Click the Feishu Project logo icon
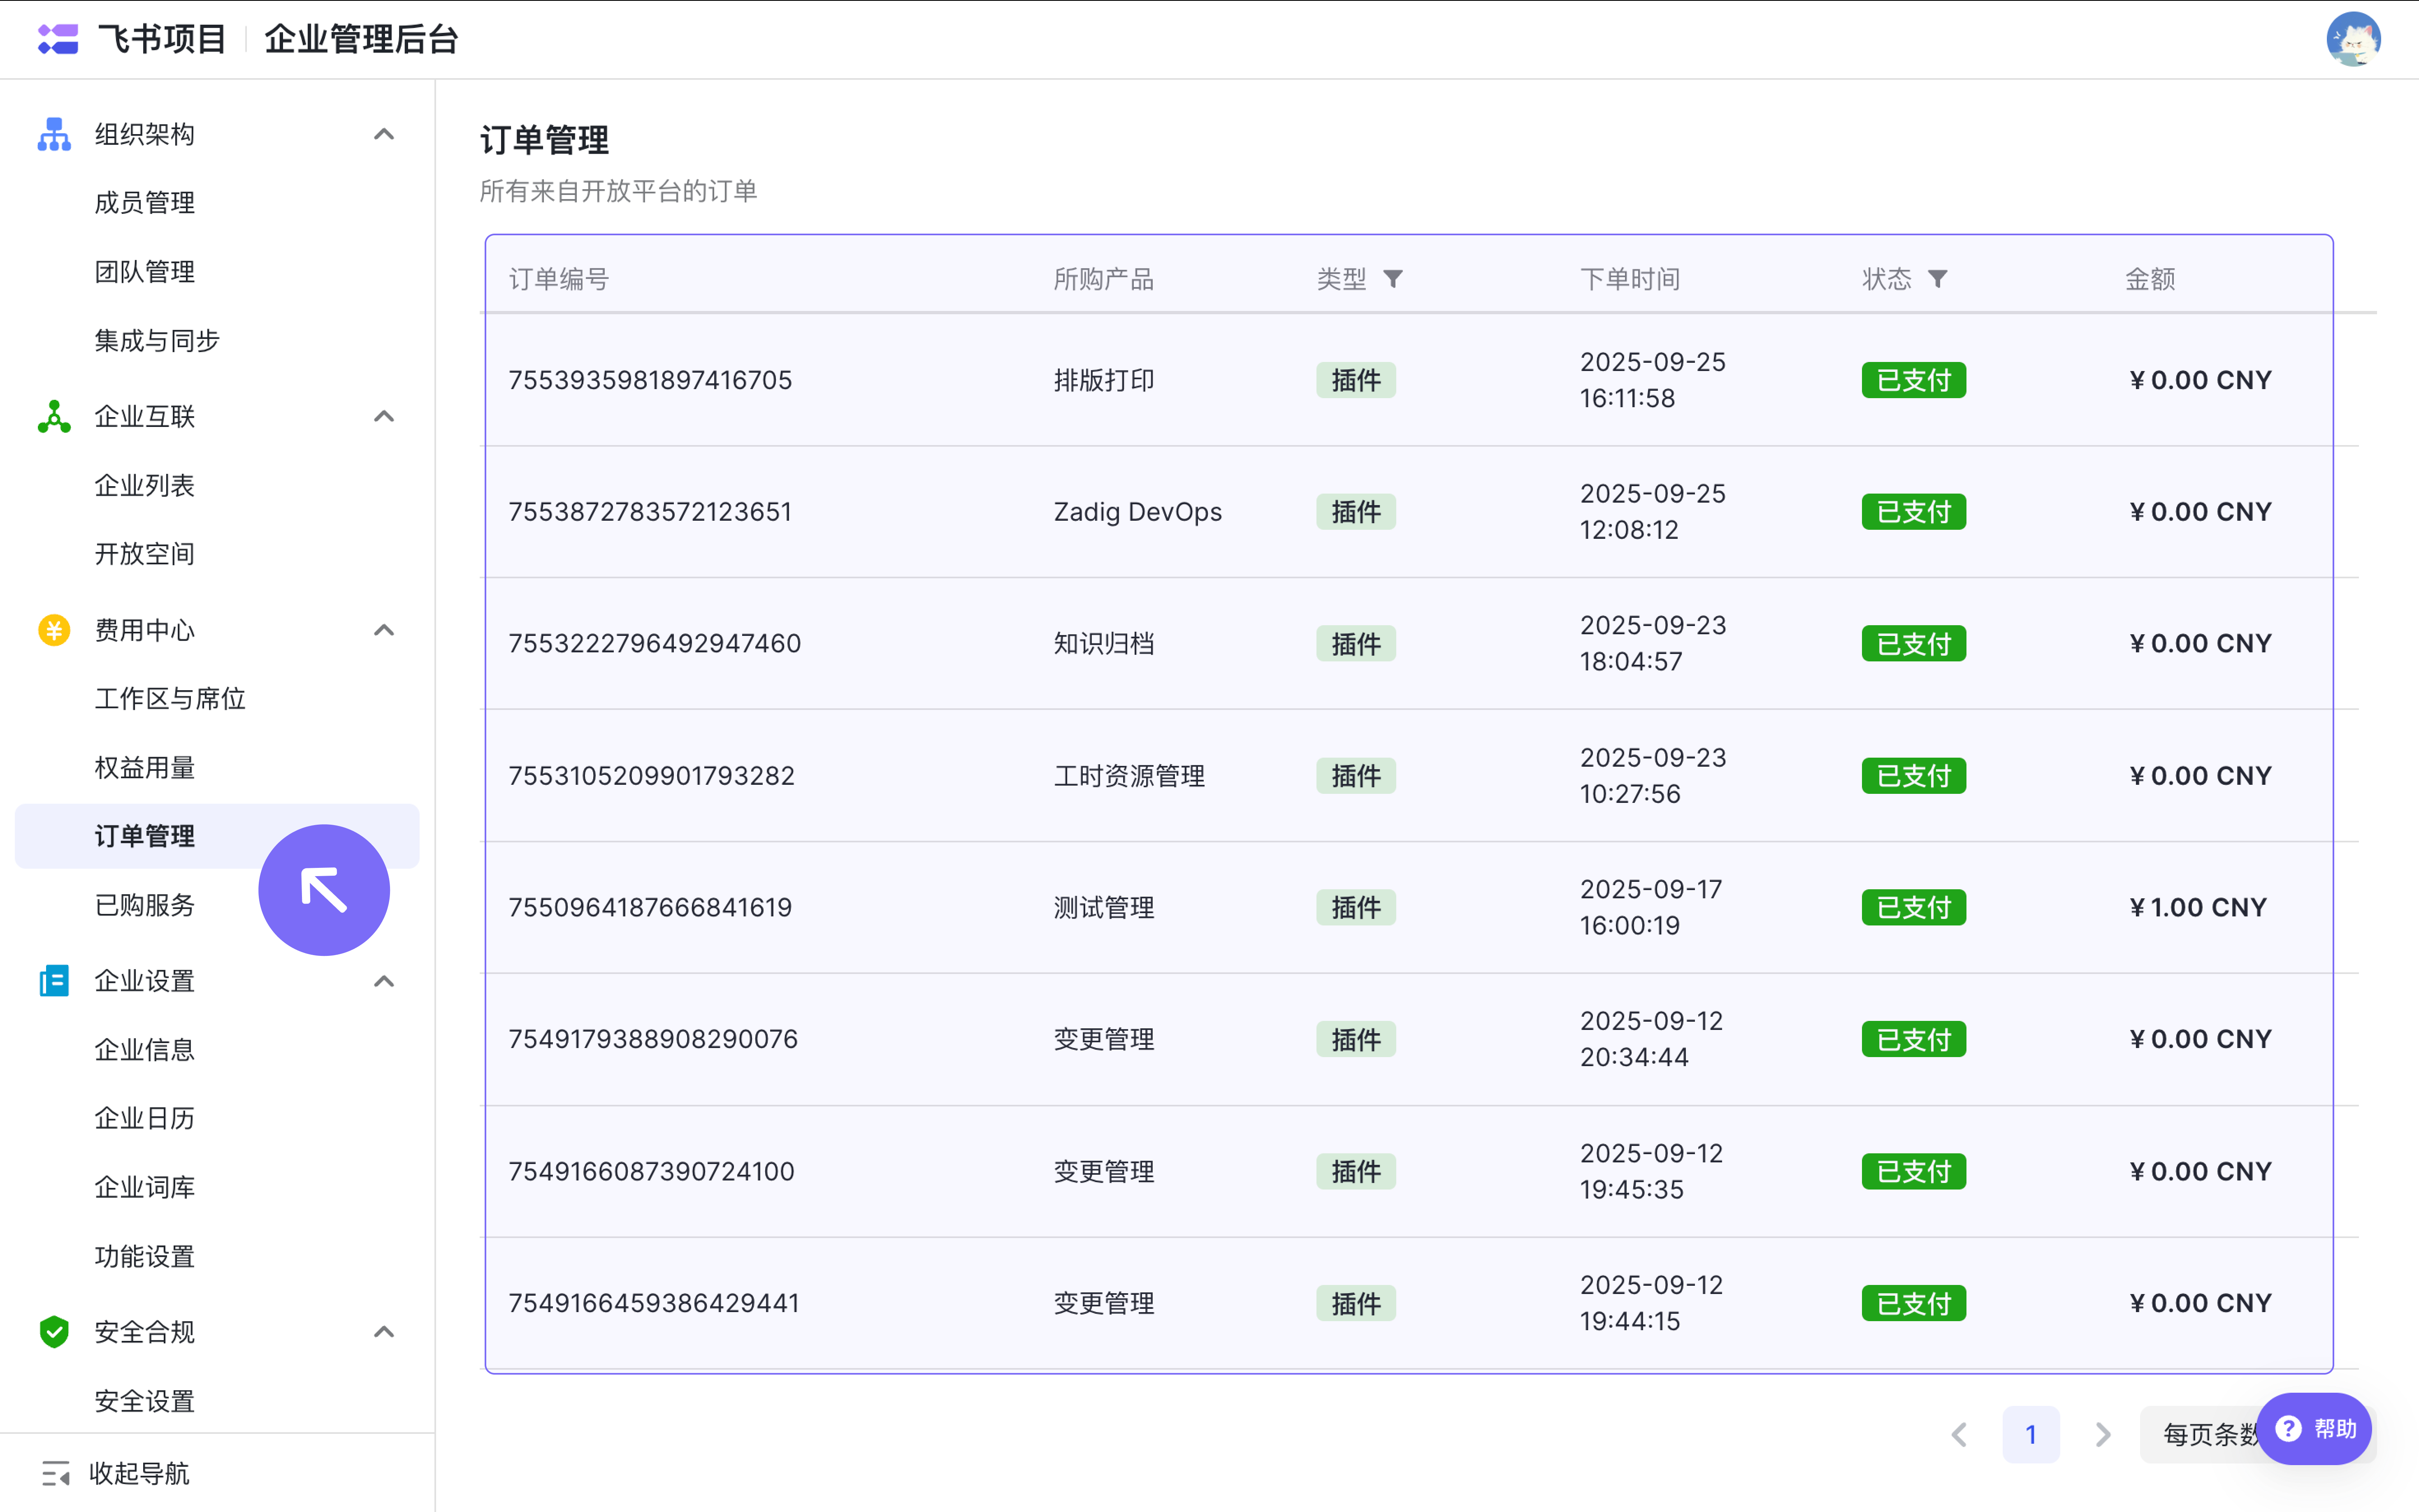This screenshot has height=1512, width=2419. 58,39
